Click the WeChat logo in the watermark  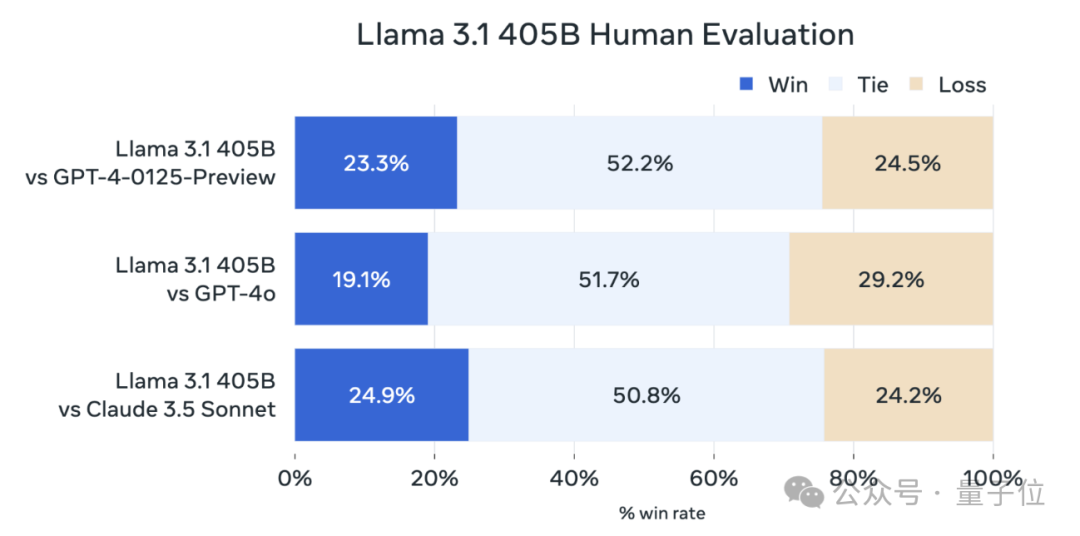(x=806, y=490)
